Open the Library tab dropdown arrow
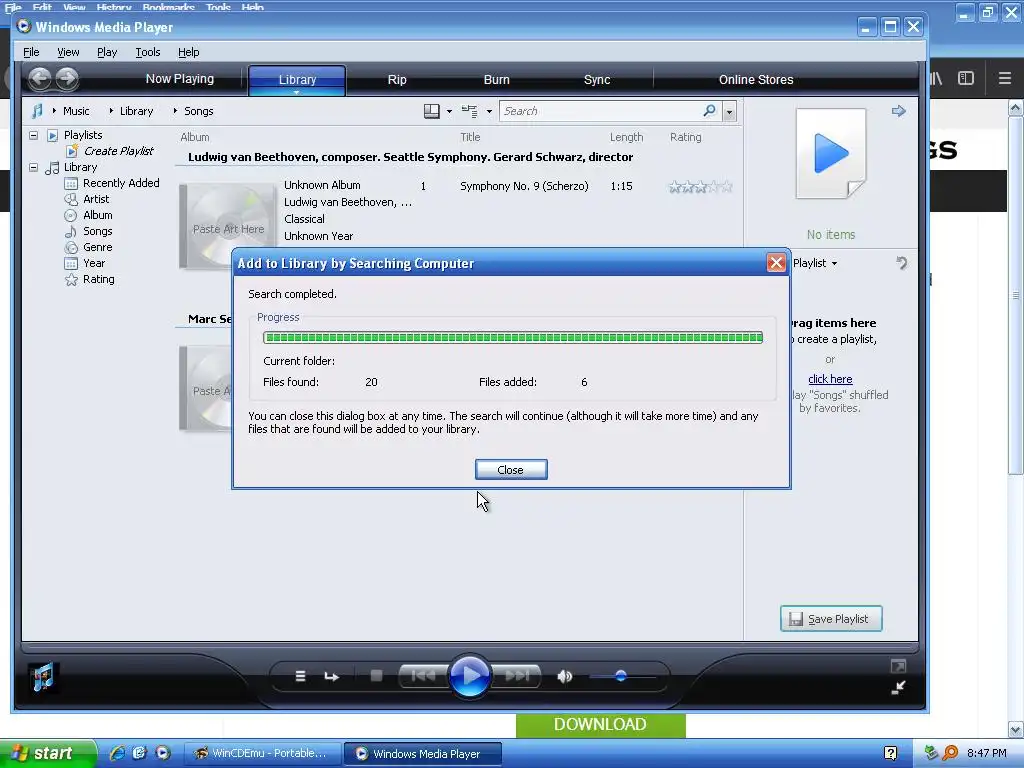This screenshot has height=768, width=1024. pos(296,93)
